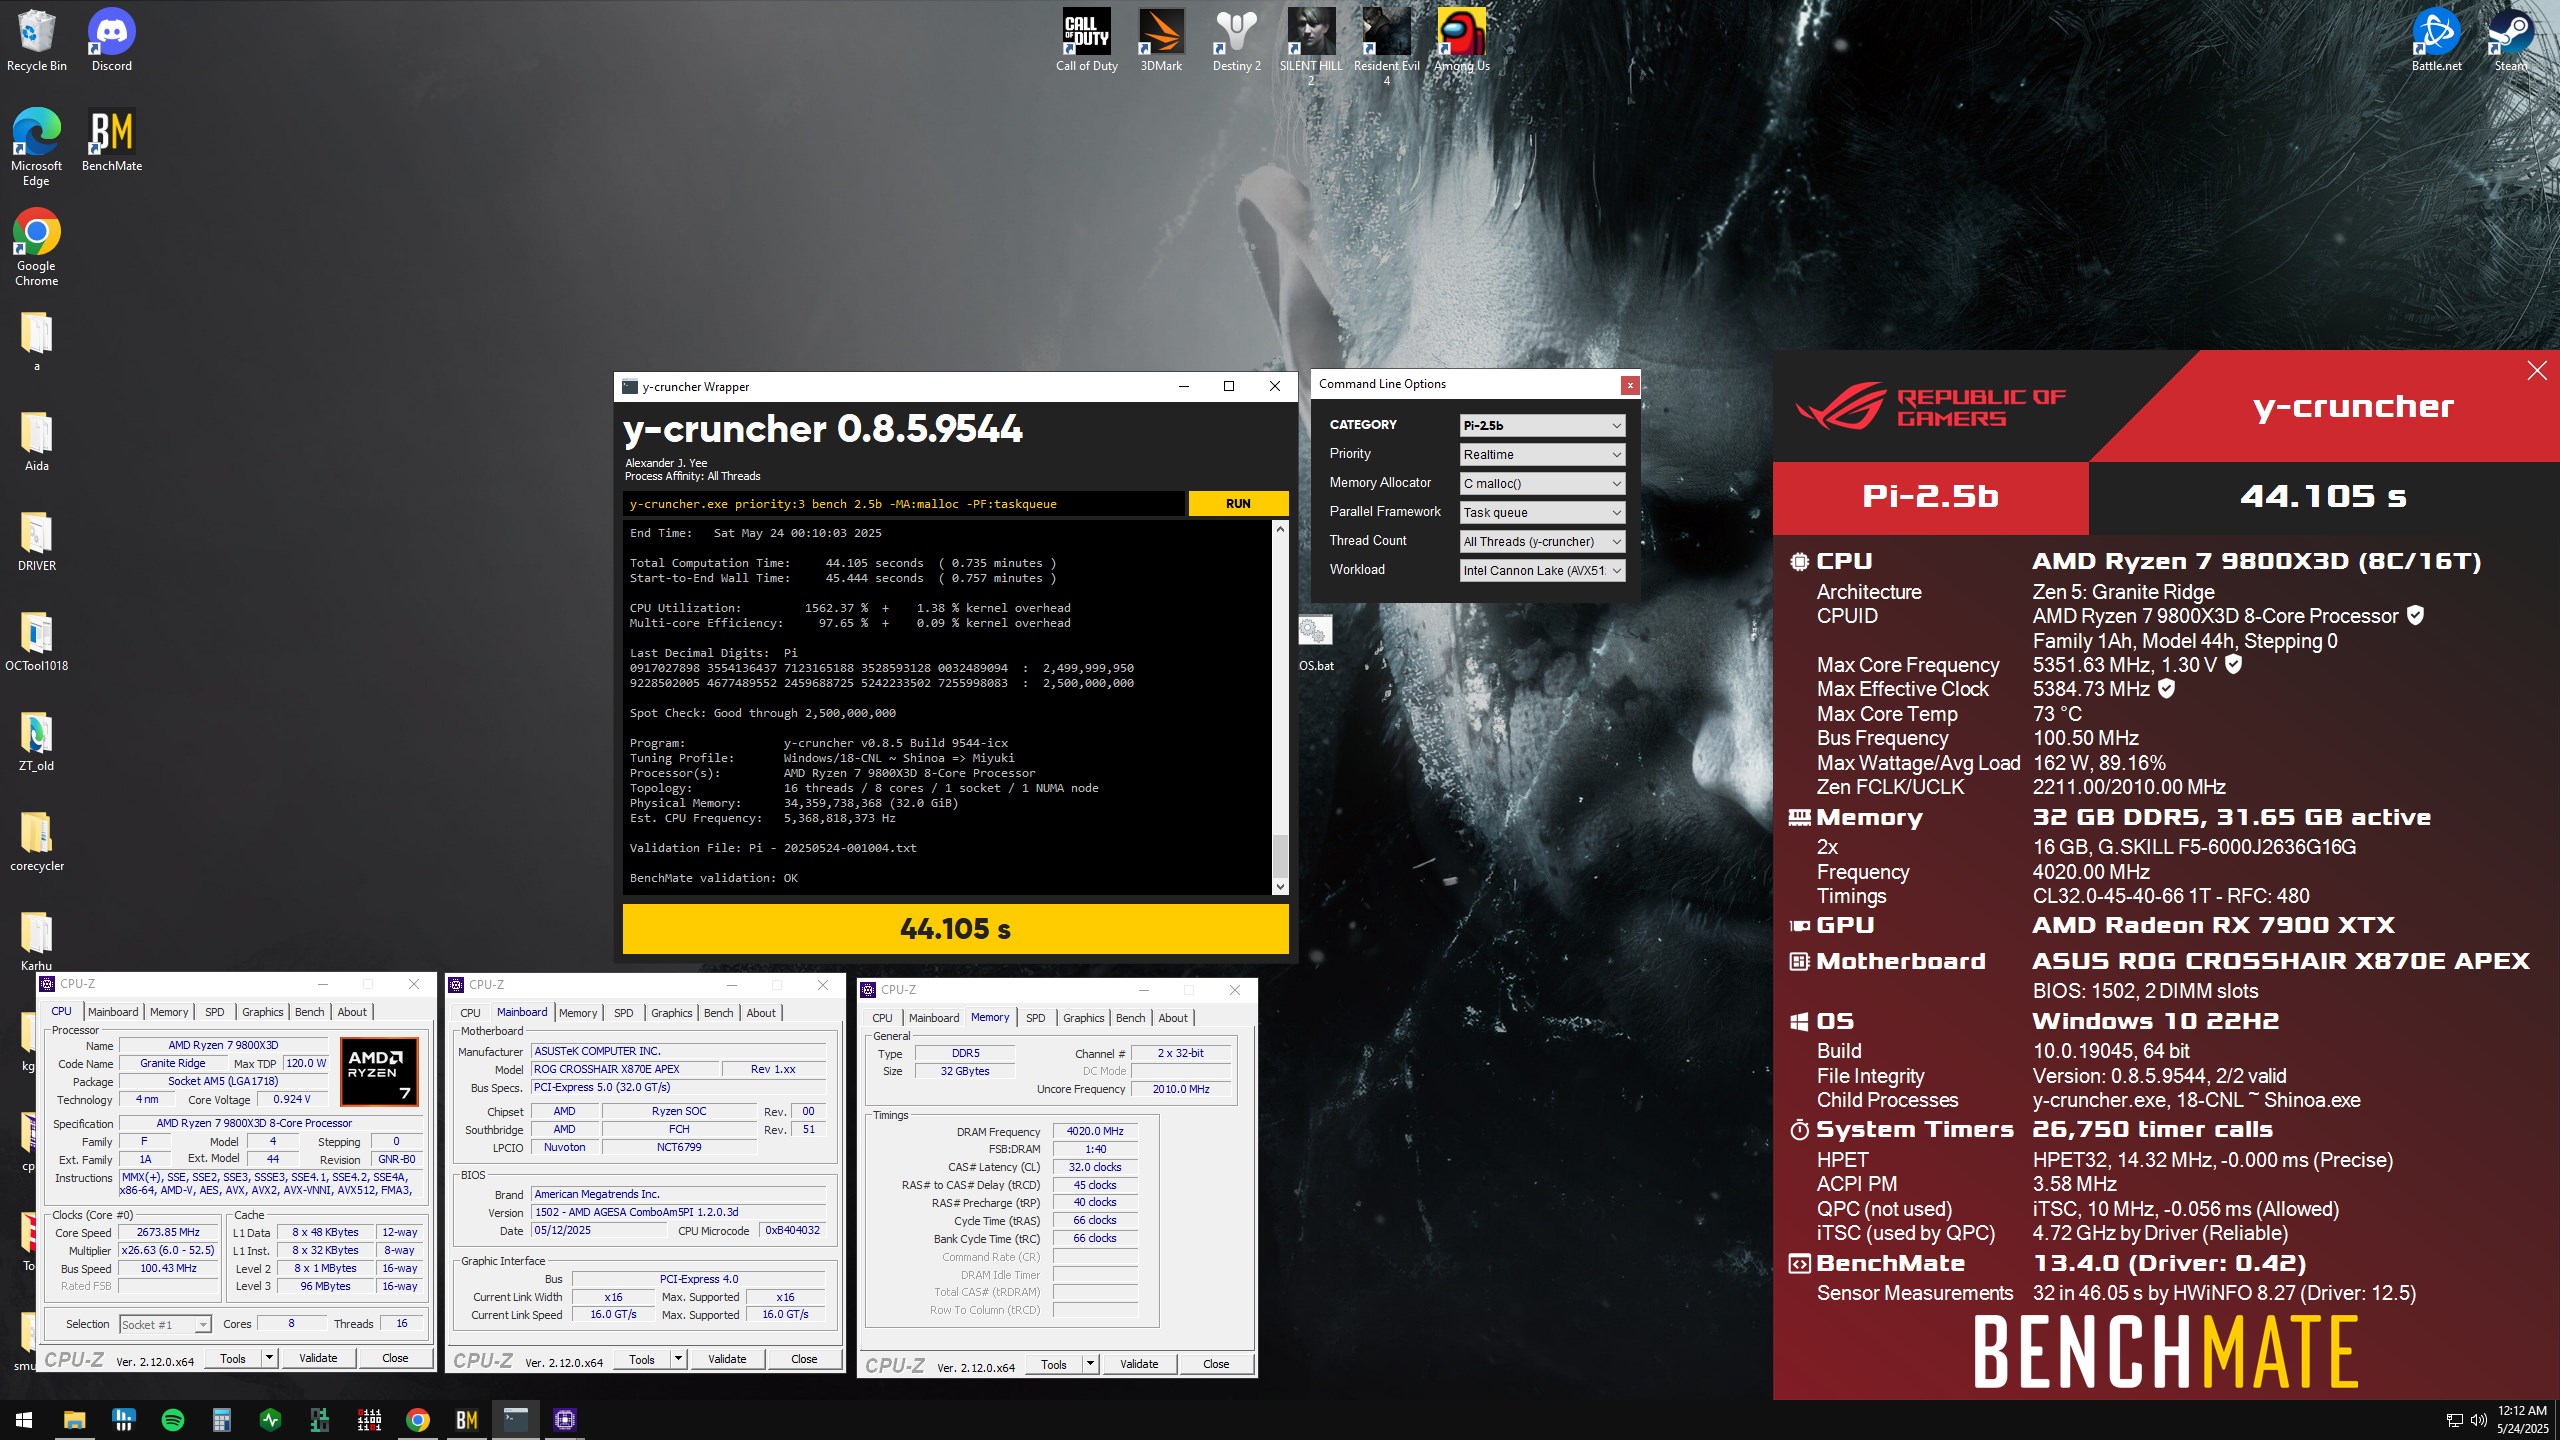Screen dimensions: 2560x1440
Task: Select the Among Us shortcut
Action: pos(1462,40)
